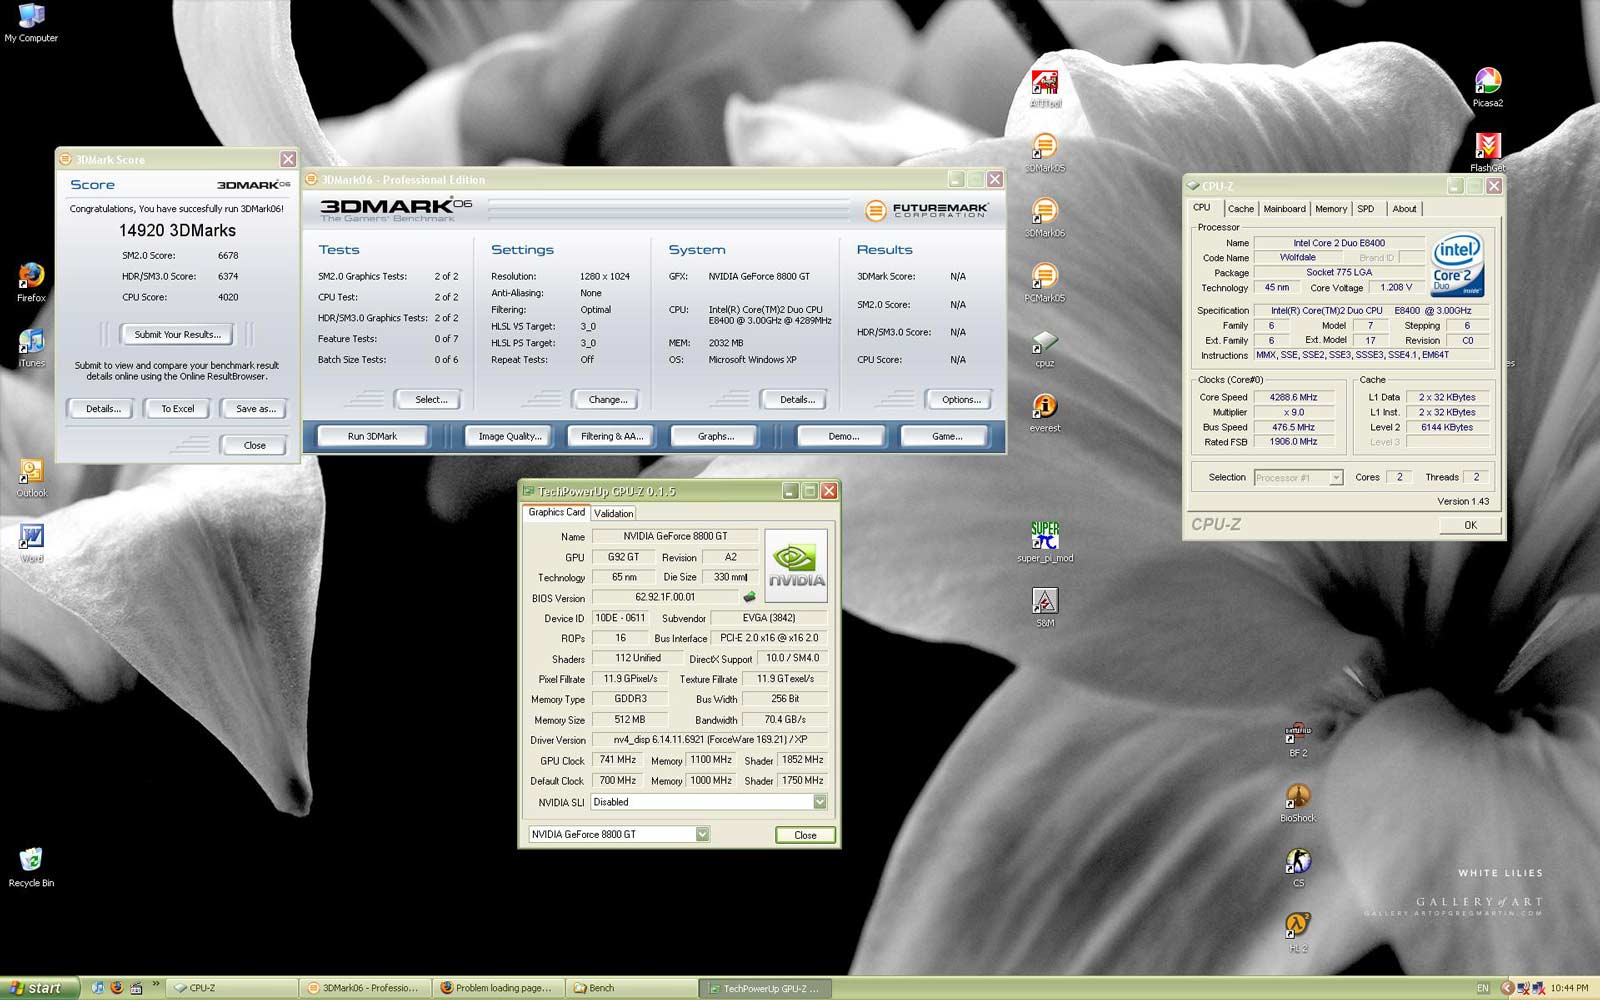Launch Firefox from the desktop
The height and width of the screenshot is (1000, 1600).
[x=31, y=282]
